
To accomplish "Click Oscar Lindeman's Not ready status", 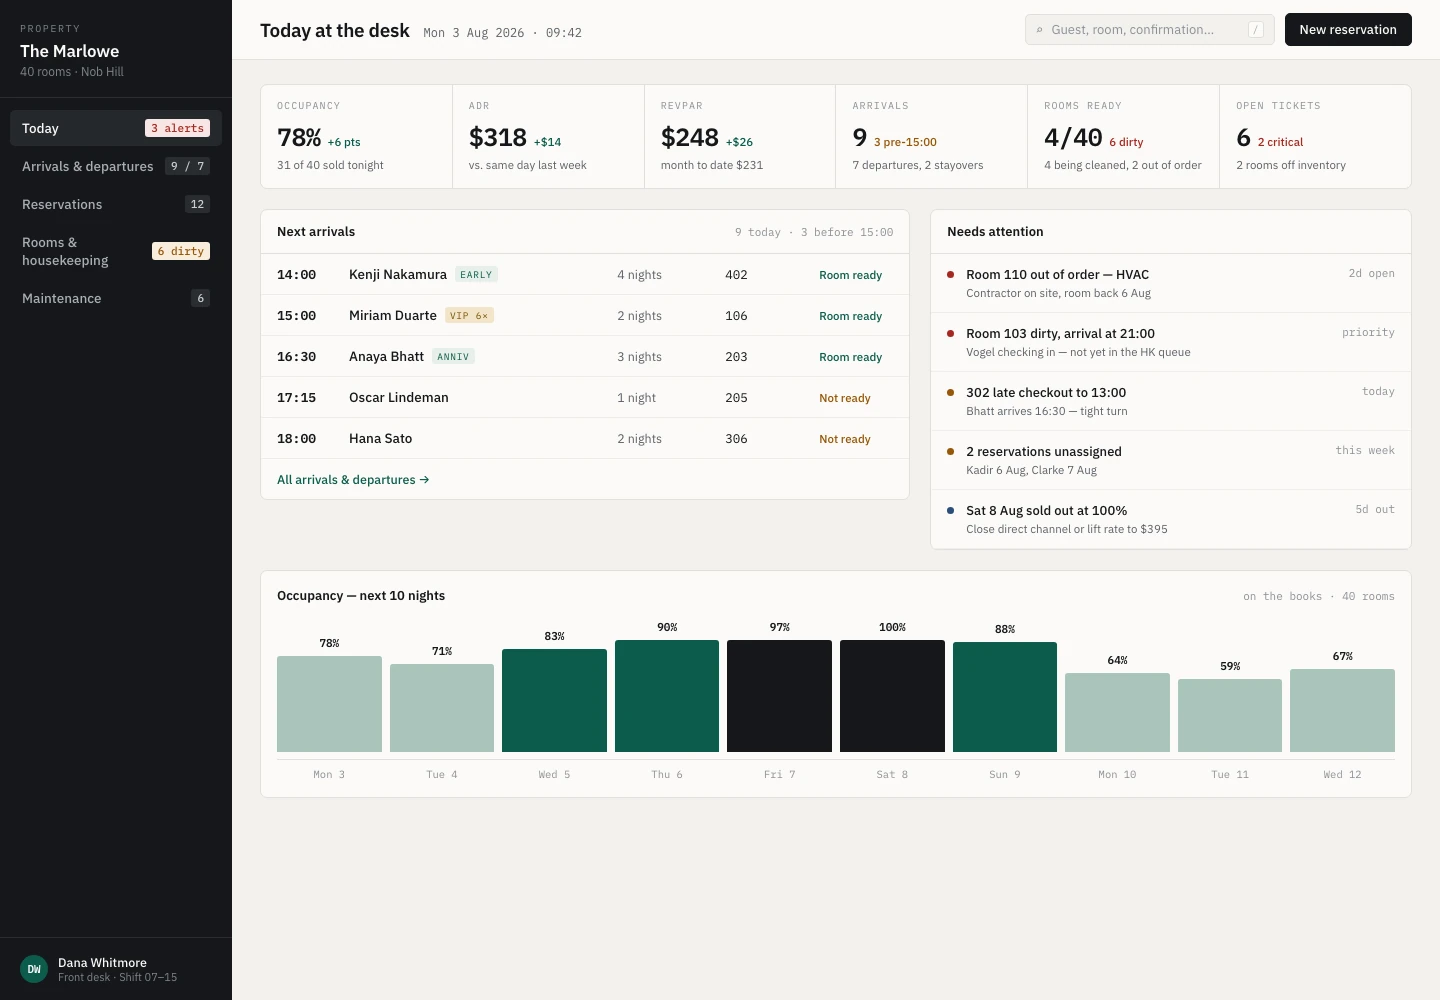I will pos(845,398).
